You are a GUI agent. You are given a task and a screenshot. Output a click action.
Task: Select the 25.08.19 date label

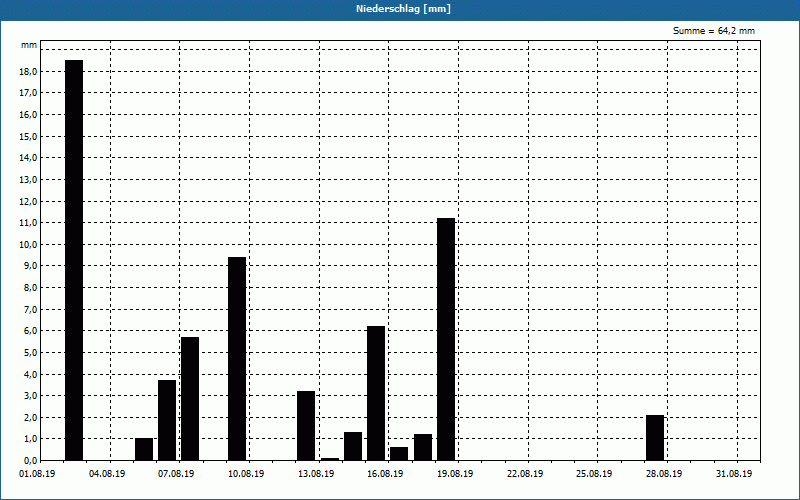coord(594,474)
